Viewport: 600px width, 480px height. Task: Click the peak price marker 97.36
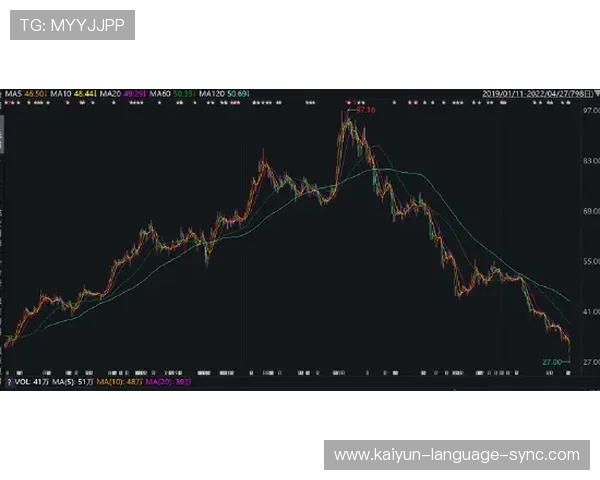[364, 109]
